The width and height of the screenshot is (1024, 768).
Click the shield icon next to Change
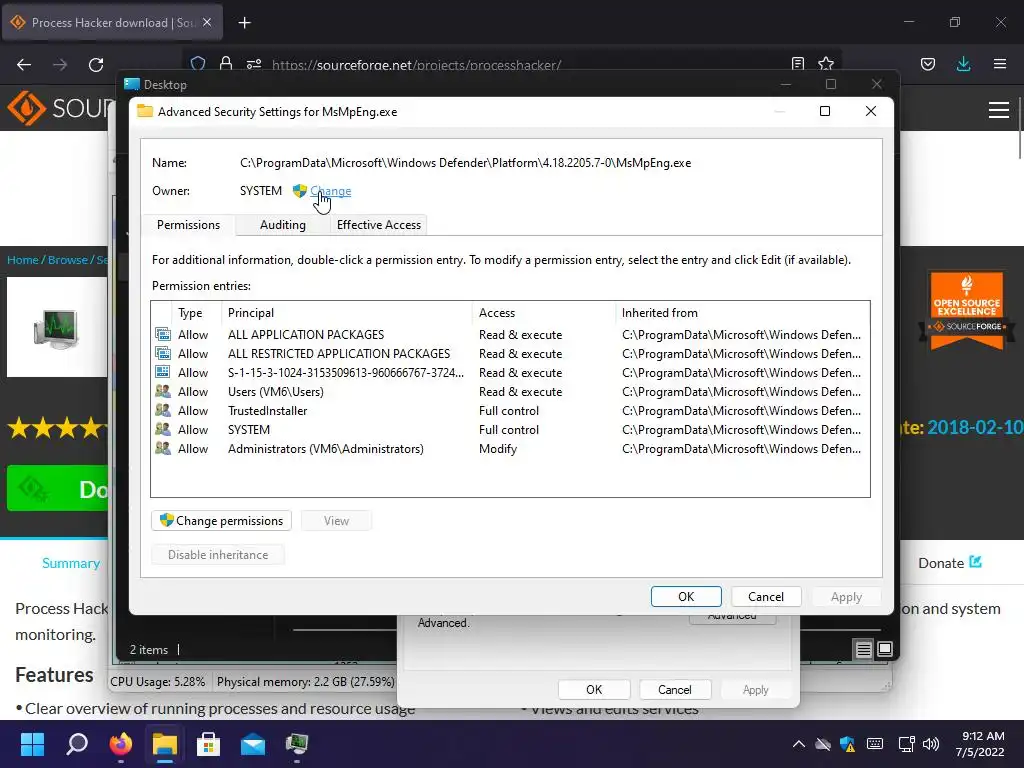pyautogui.click(x=300, y=190)
